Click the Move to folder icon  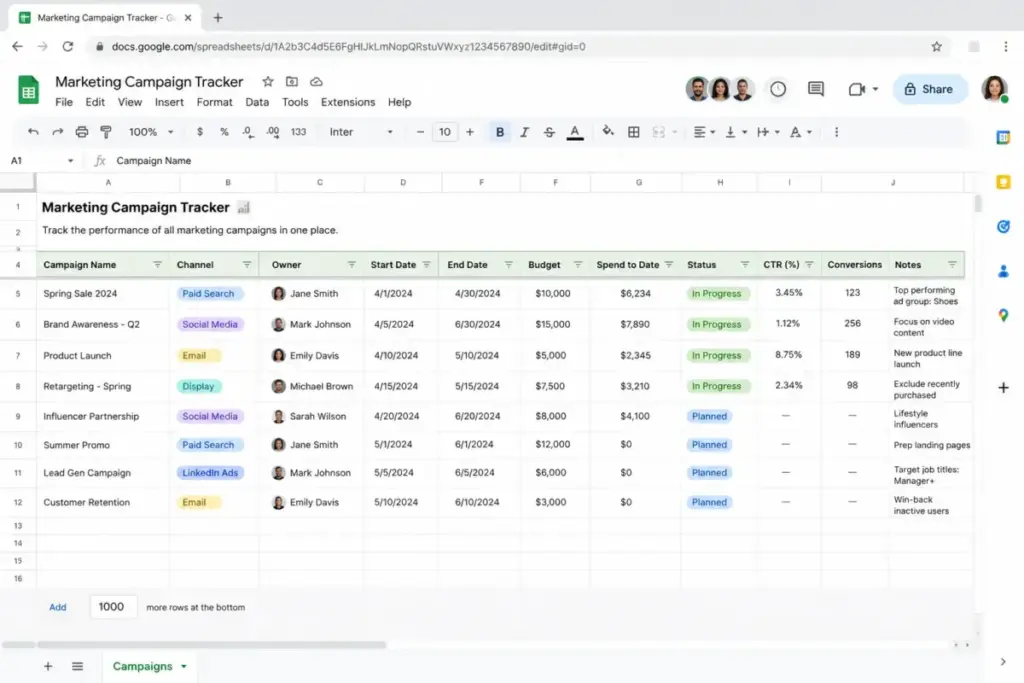292,82
